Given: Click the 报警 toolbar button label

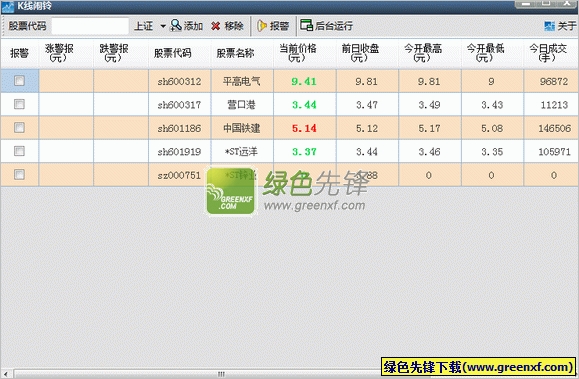Looking at the screenshot, I should click(279, 26).
